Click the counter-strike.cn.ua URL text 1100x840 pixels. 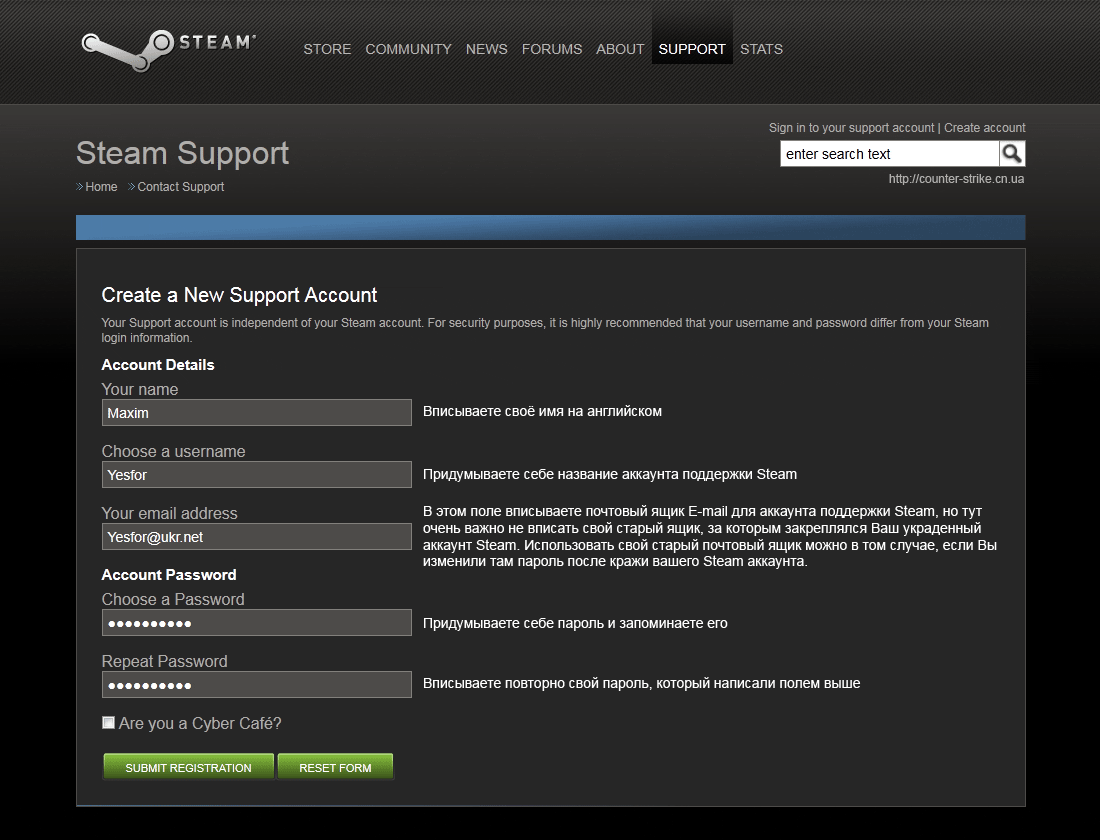tap(956, 179)
